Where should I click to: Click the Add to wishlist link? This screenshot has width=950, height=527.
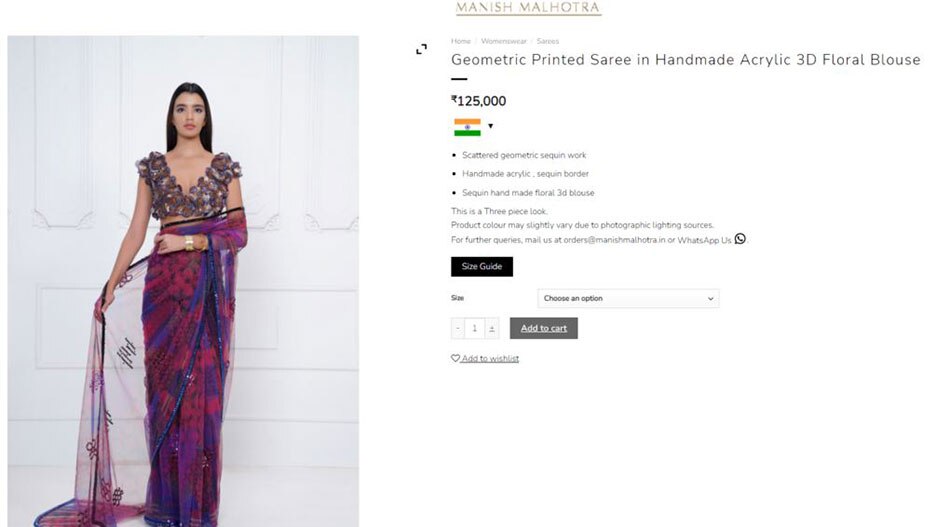490,358
